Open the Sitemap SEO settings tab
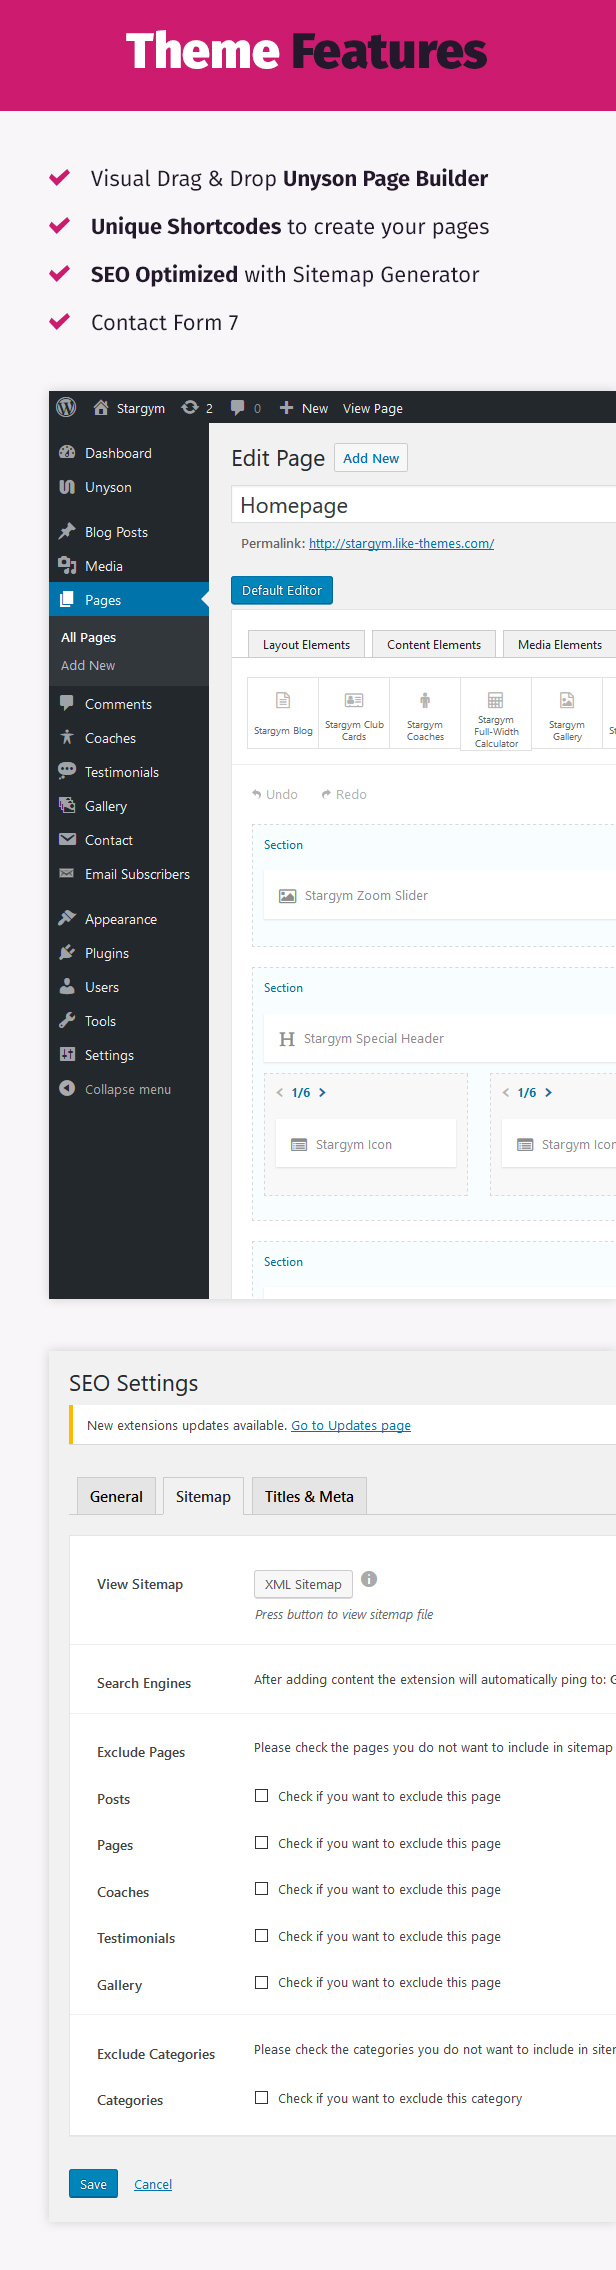Viewport: 616px width, 2270px height. coord(203,1497)
